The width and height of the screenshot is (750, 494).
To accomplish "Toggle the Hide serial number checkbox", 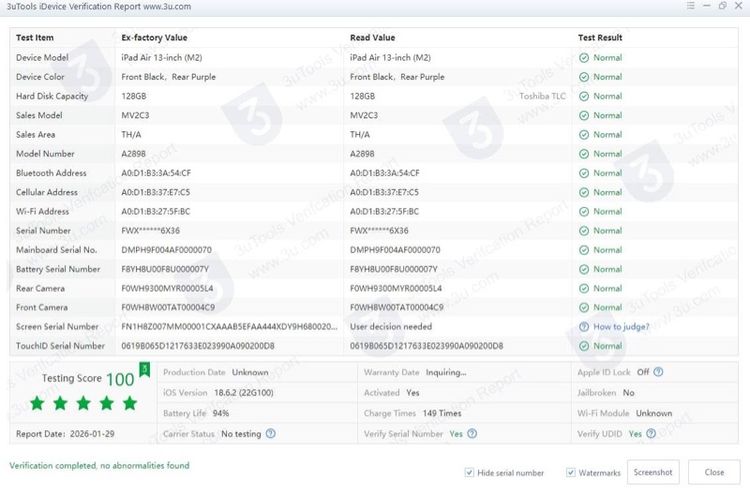I will tap(469, 472).
